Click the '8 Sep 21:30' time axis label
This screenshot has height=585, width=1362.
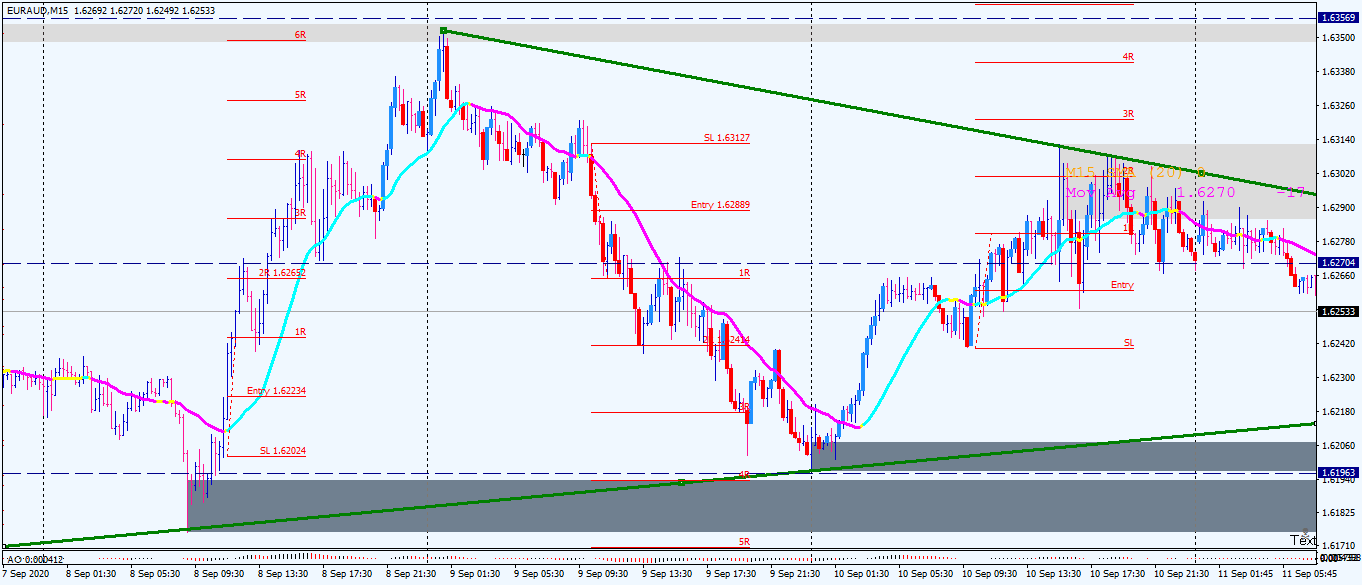point(413,575)
